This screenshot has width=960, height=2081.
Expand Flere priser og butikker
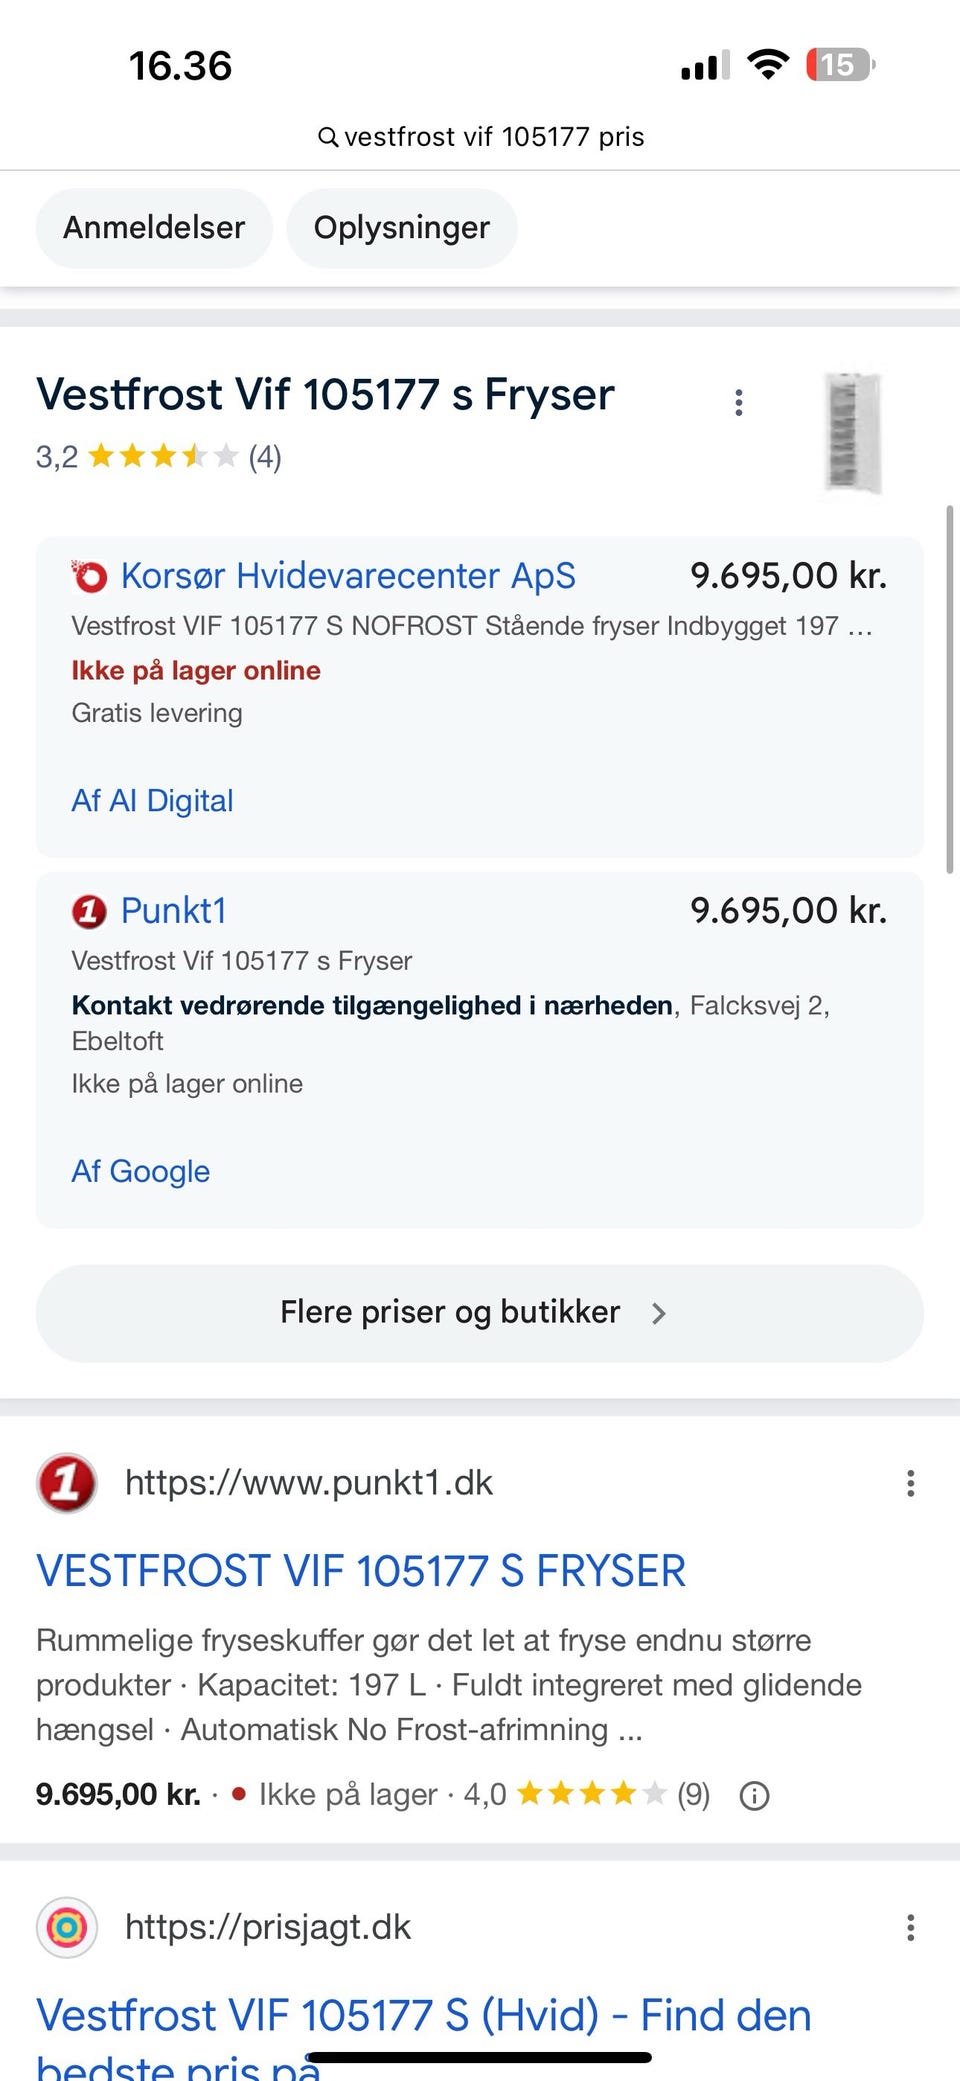pos(480,1313)
